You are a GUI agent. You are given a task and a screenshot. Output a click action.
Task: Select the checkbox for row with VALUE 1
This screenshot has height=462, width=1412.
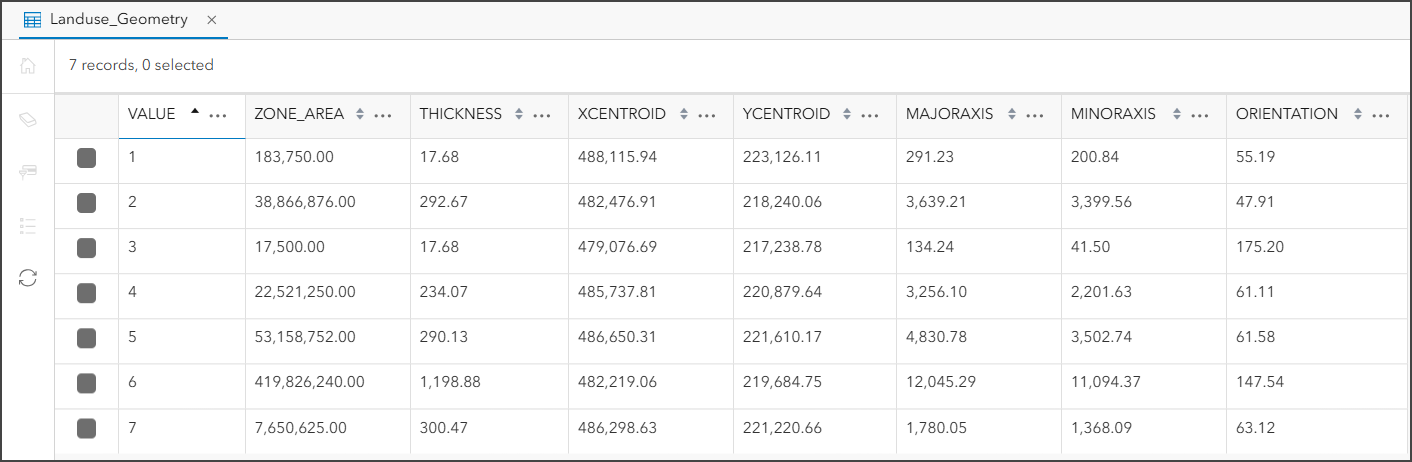point(87,158)
